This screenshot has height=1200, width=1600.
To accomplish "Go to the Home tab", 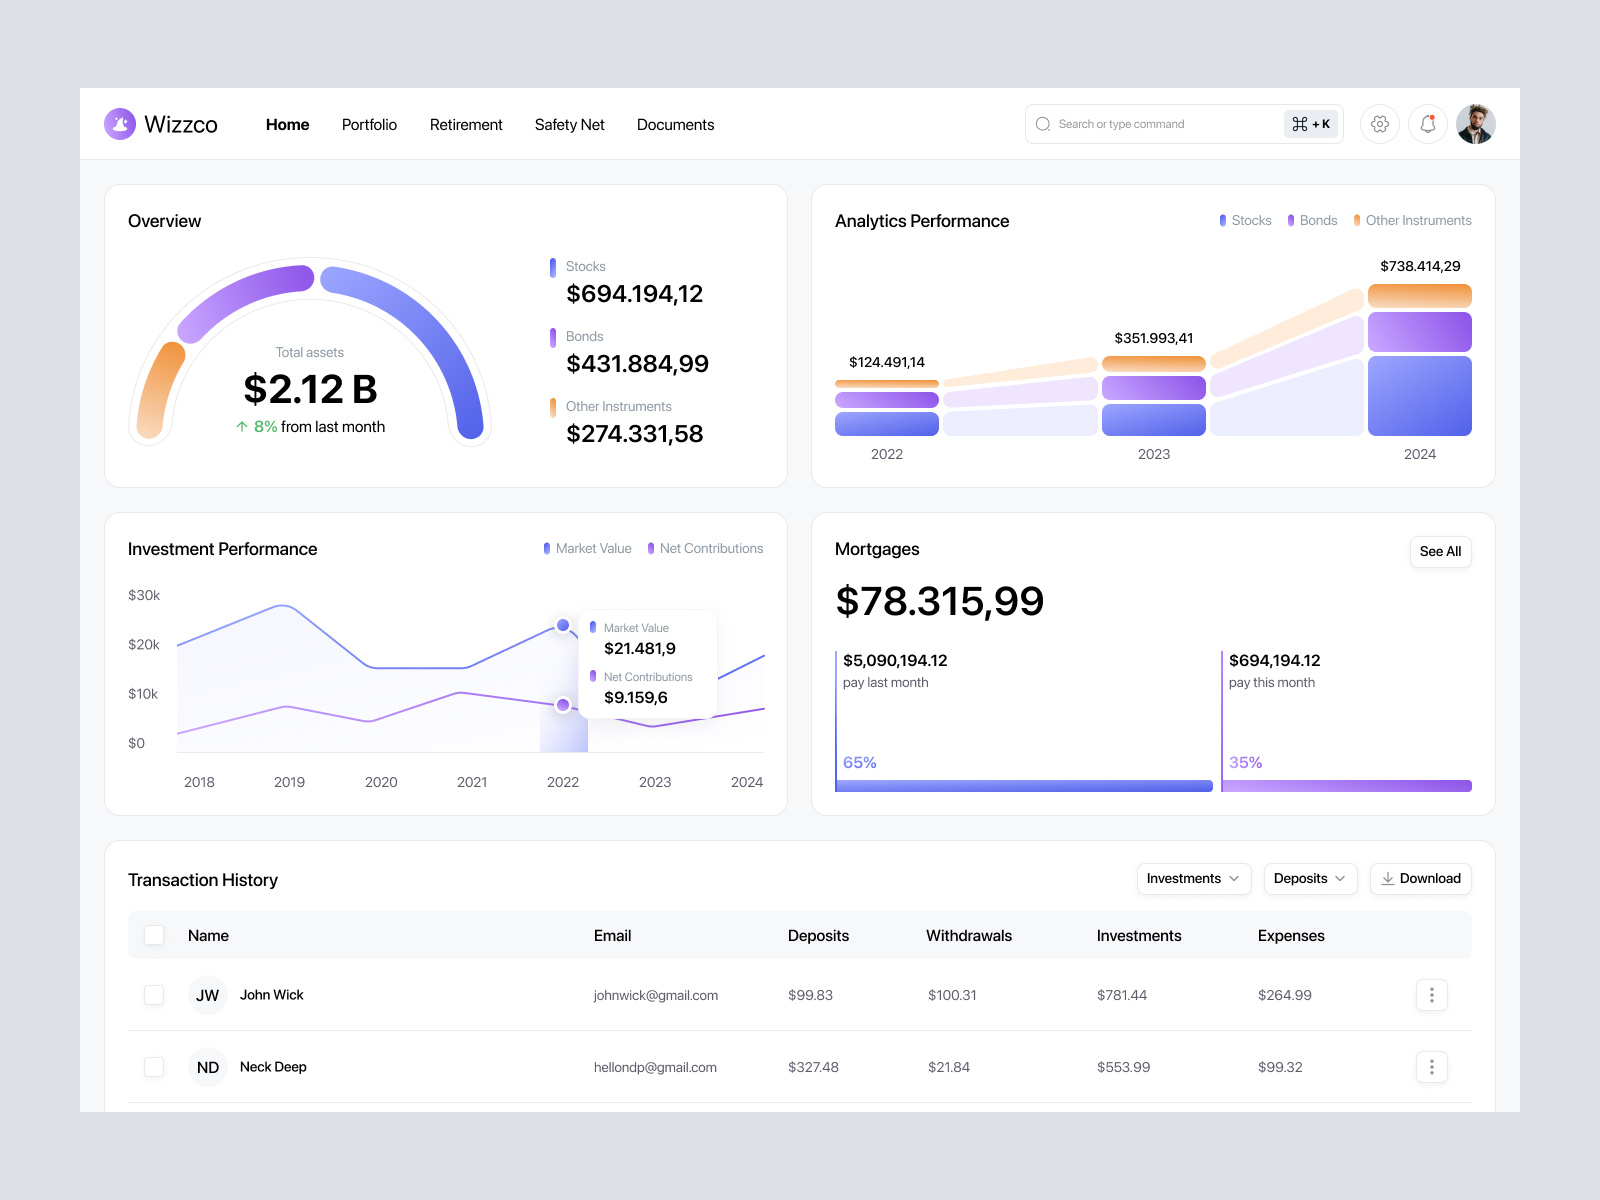I will (287, 125).
